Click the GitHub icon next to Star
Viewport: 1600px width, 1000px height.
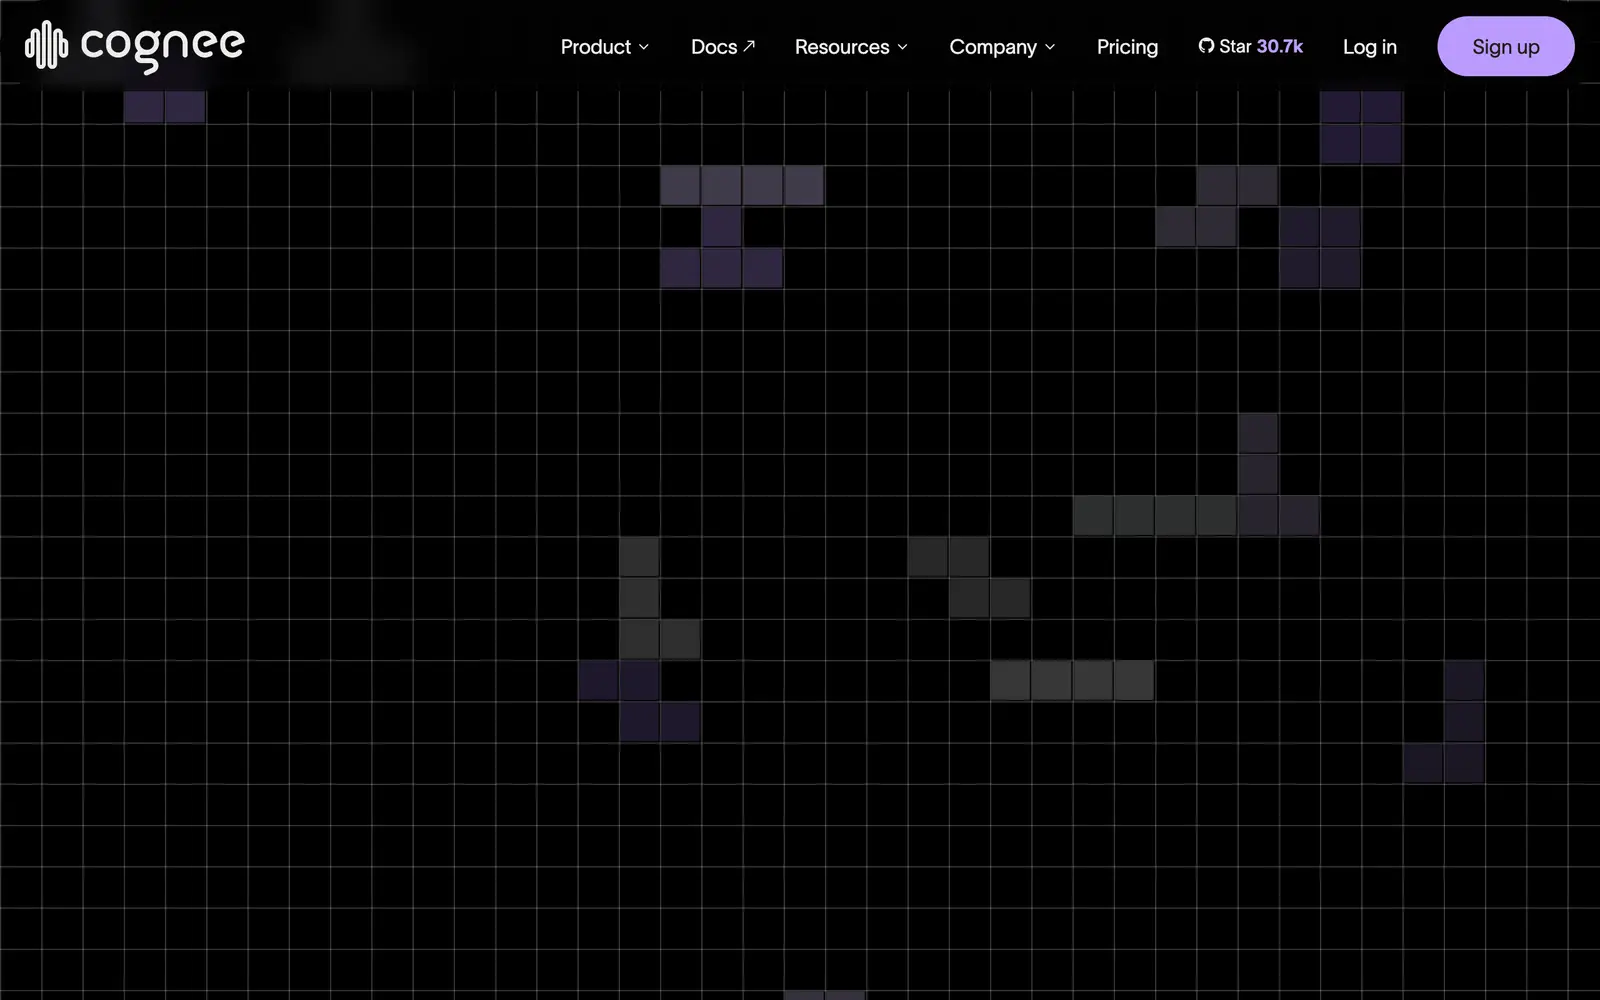pyautogui.click(x=1206, y=46)
